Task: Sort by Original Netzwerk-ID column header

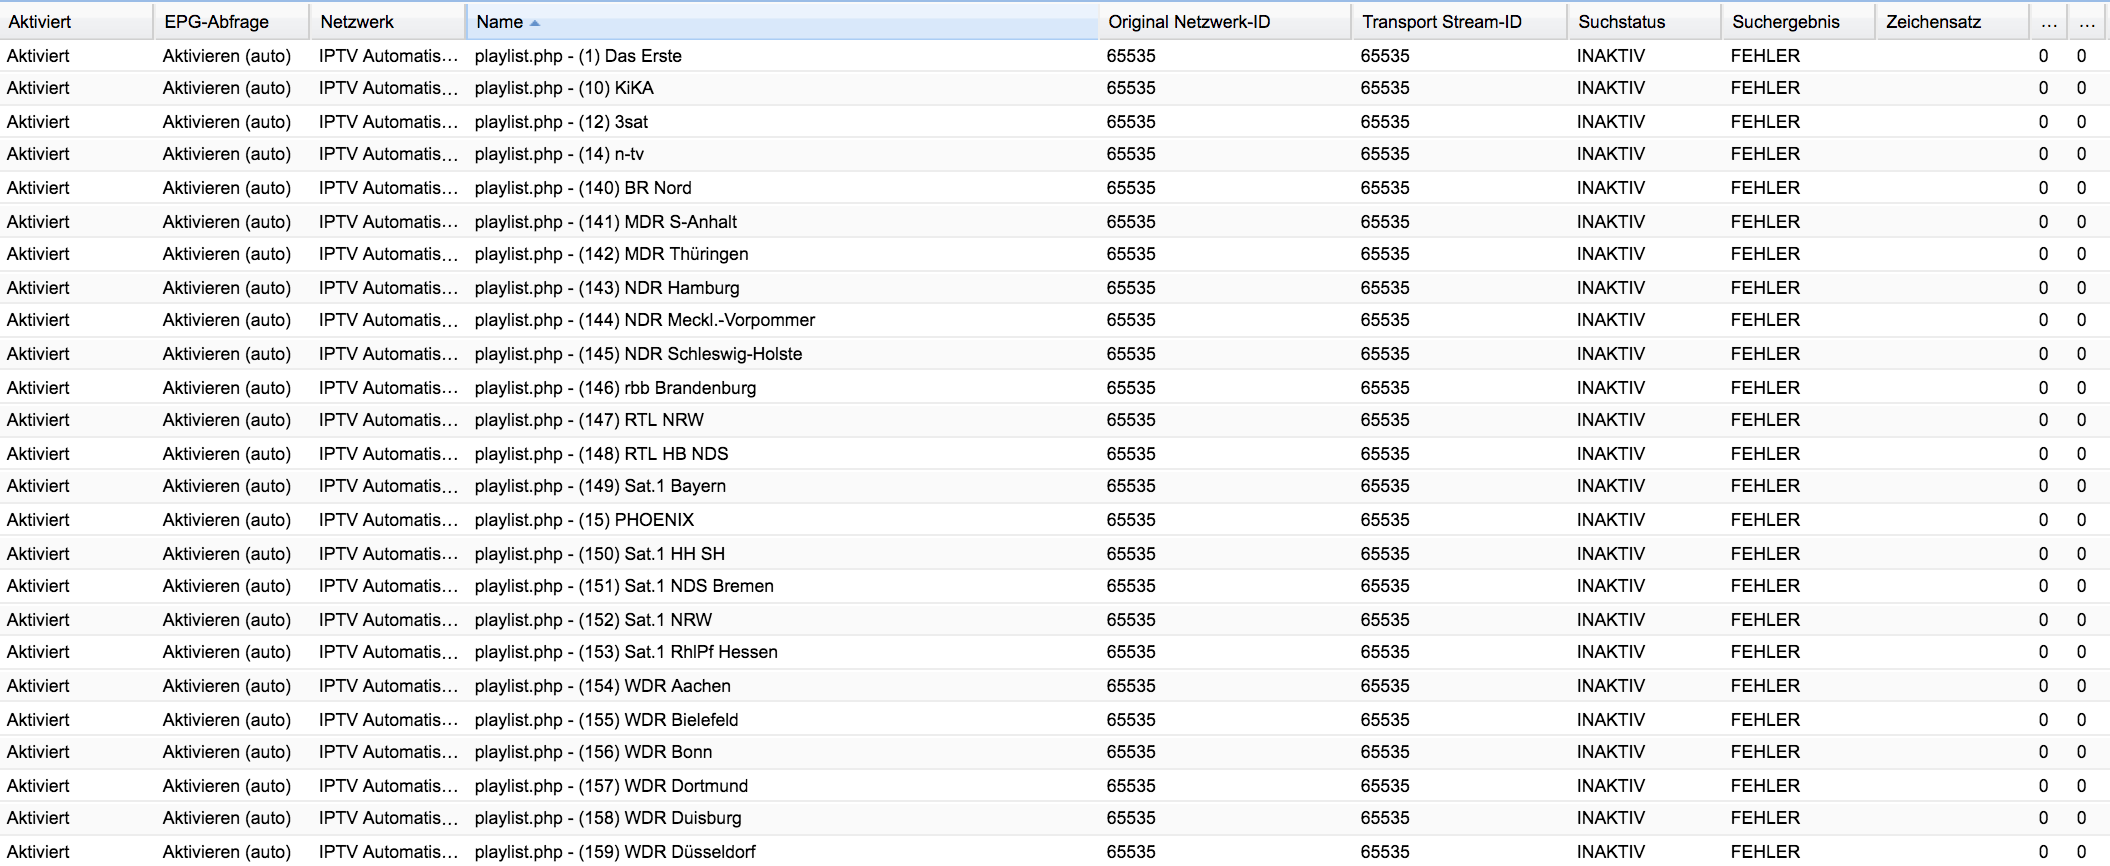Action: point(1225,21)
